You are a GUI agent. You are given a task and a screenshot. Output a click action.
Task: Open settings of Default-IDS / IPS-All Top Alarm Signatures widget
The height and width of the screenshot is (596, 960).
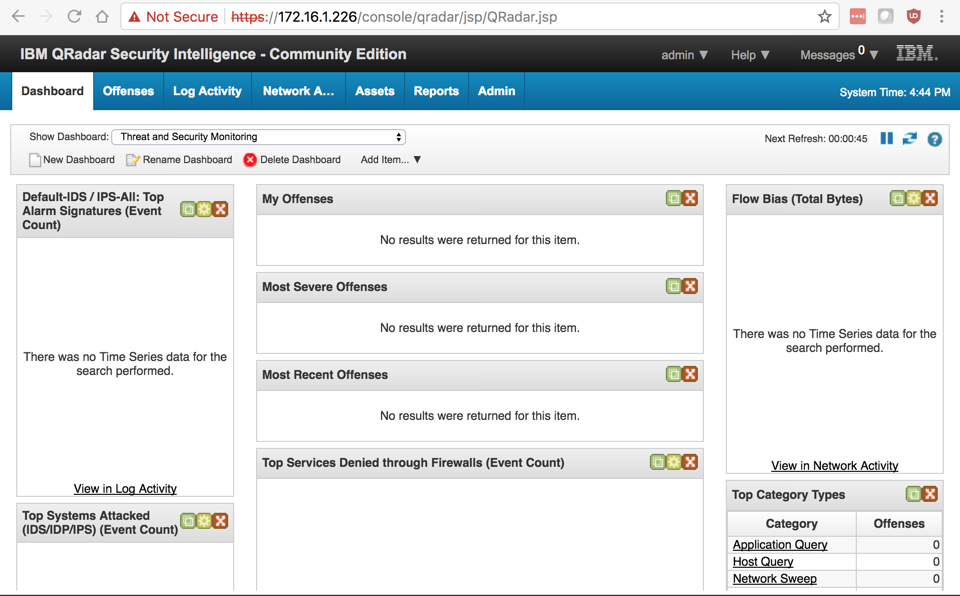point(204,209)
